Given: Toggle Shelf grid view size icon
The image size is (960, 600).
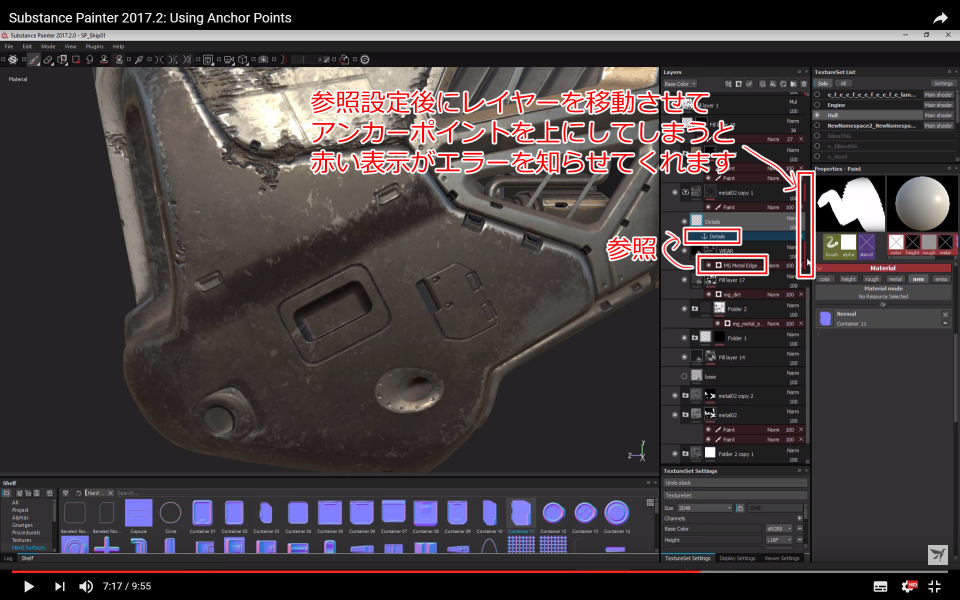Looking at the screenshot, I should (650, 503).
